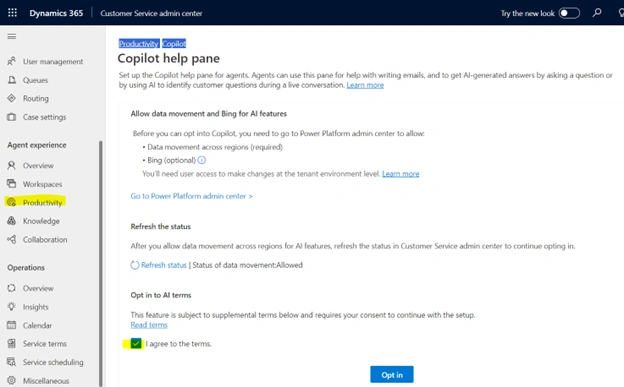
Task: Click the Copilot help pane heading
Action: [169, 59]
